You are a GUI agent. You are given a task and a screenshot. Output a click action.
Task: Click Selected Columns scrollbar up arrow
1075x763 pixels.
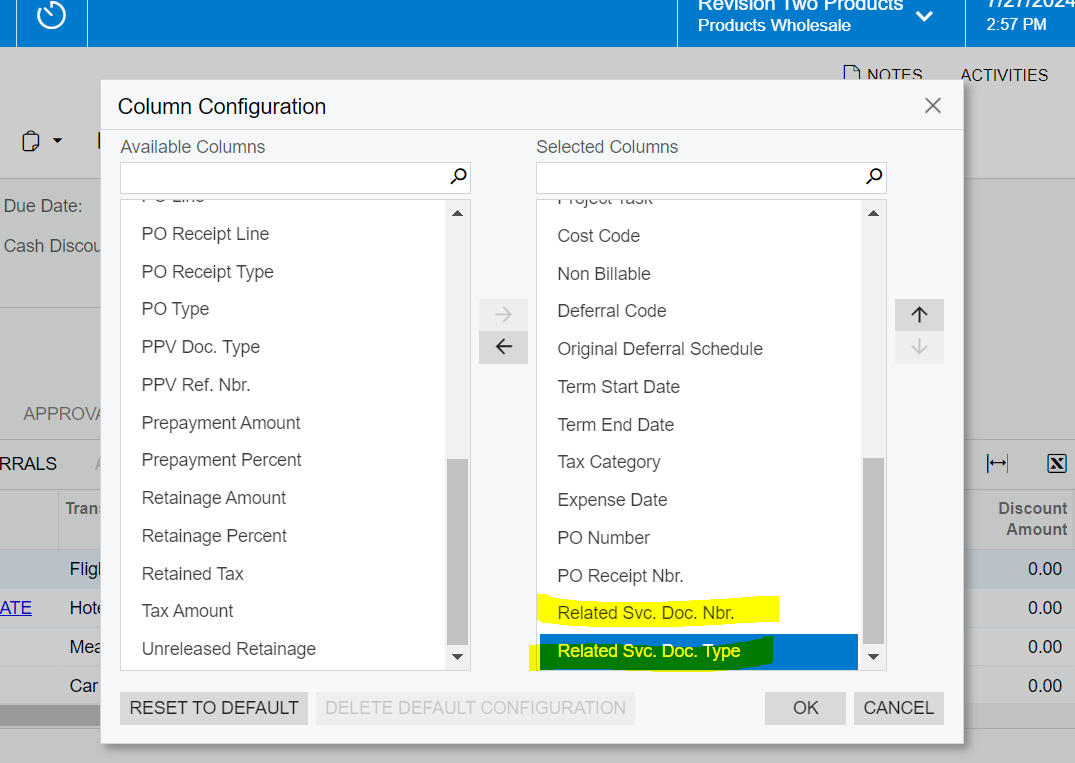coord(873,213)
